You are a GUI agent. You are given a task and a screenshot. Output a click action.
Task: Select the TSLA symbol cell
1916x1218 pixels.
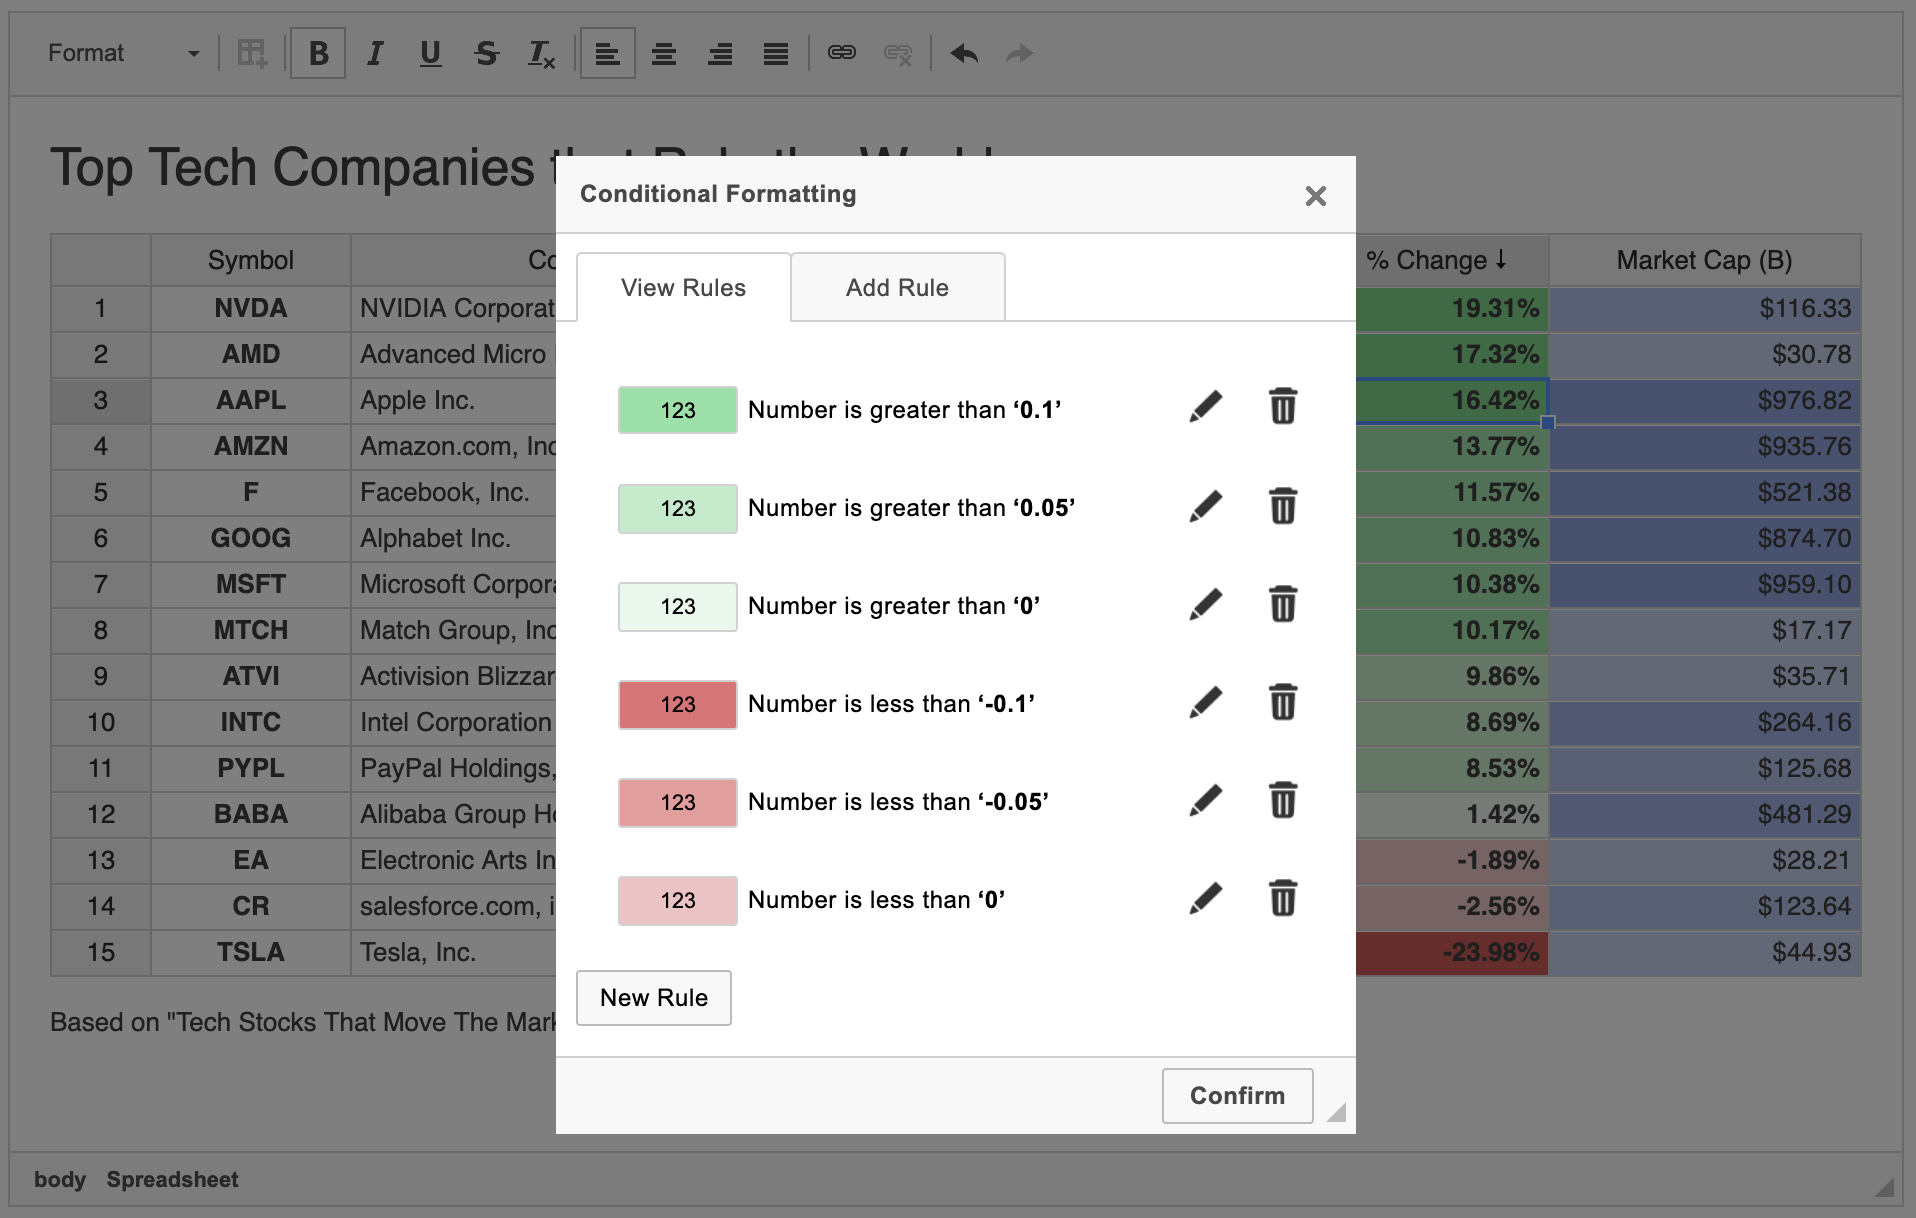[251, 952]
